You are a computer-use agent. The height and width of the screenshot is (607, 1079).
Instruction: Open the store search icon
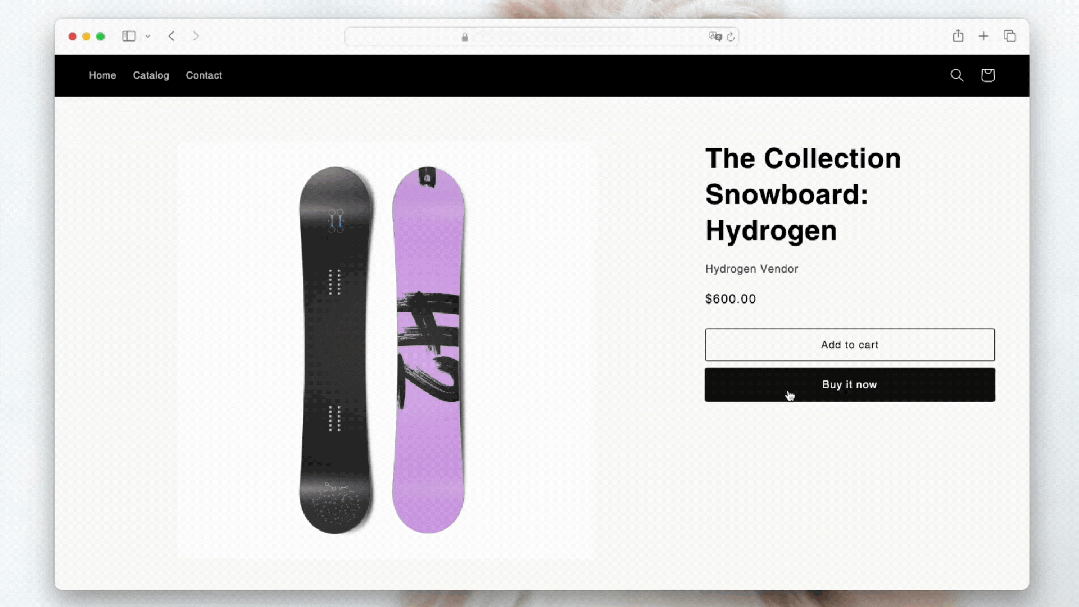pyautogui.click(x=957, y=75)
